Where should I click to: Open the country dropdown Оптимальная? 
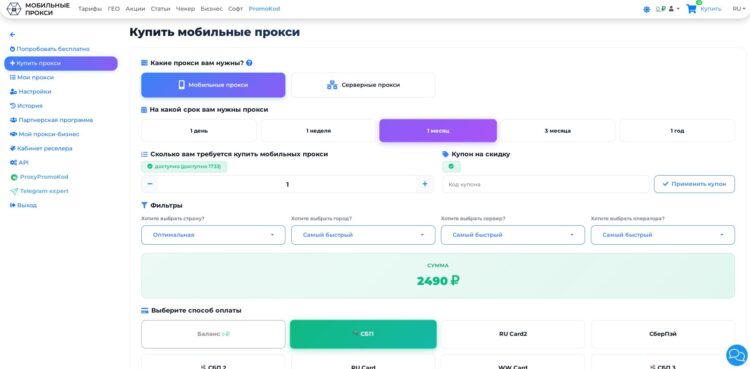(213, 235)
